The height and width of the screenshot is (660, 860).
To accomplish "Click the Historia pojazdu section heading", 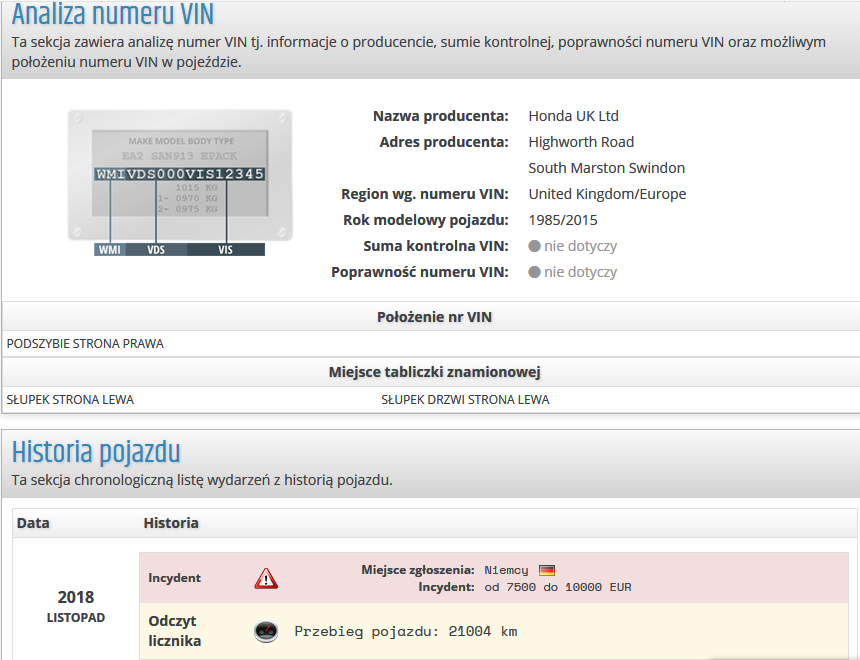I will pos(96,452).
